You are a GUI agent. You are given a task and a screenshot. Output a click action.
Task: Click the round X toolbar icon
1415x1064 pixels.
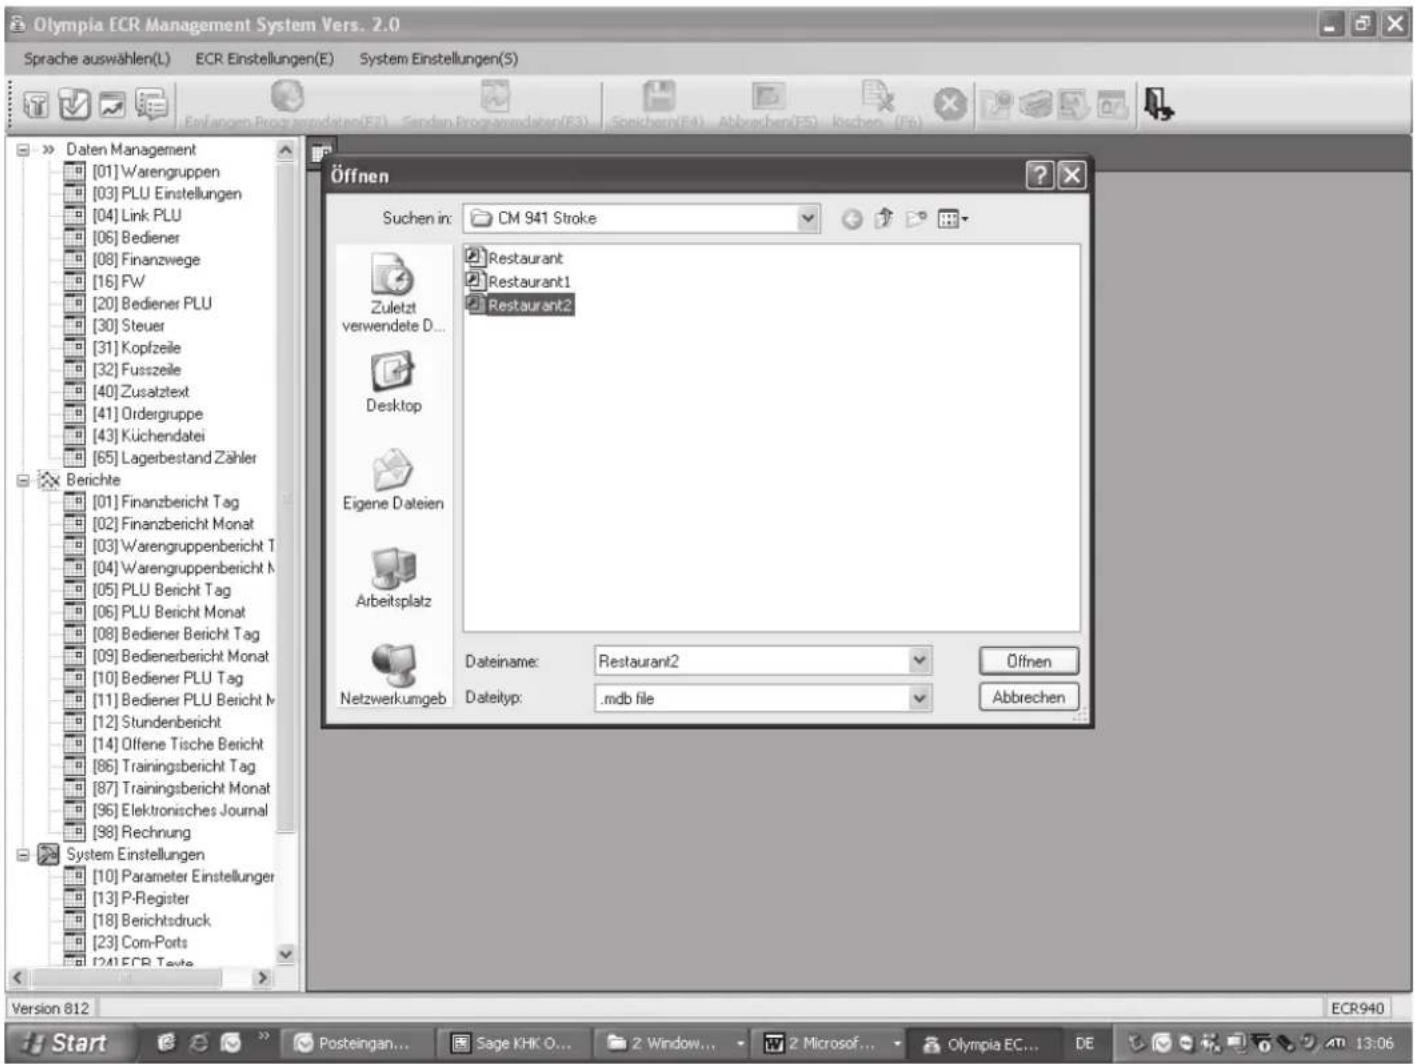pyautogui.click(x=950, y=104)
